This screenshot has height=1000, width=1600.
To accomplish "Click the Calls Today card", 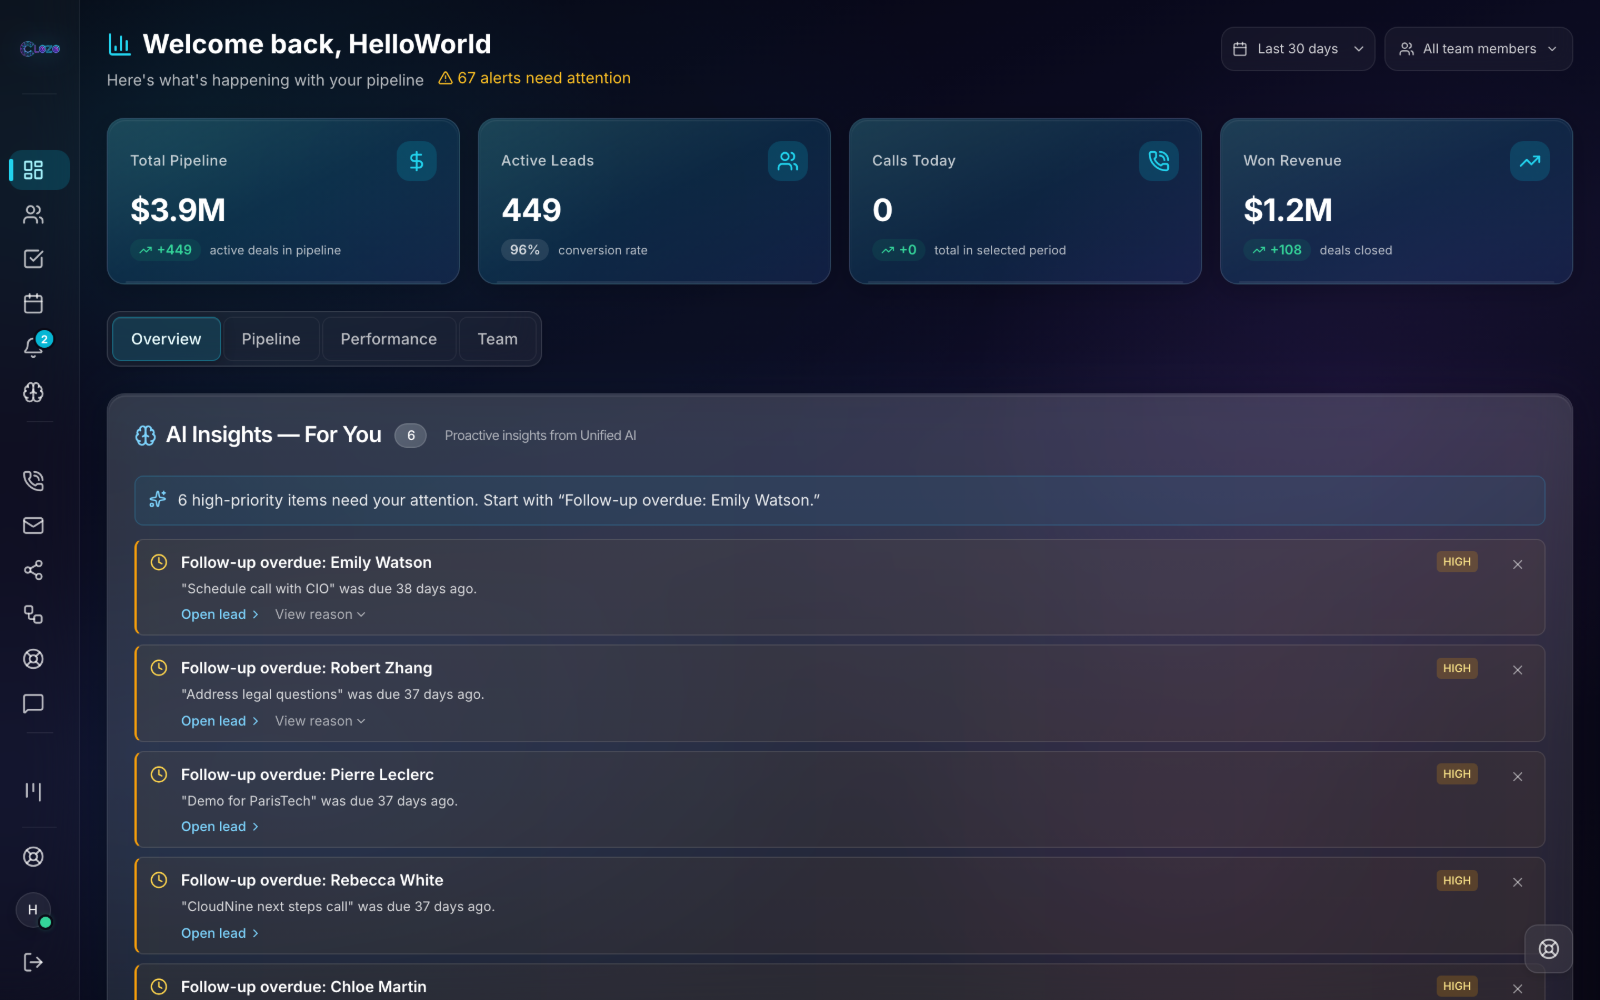I will [x=1025, y=201].
